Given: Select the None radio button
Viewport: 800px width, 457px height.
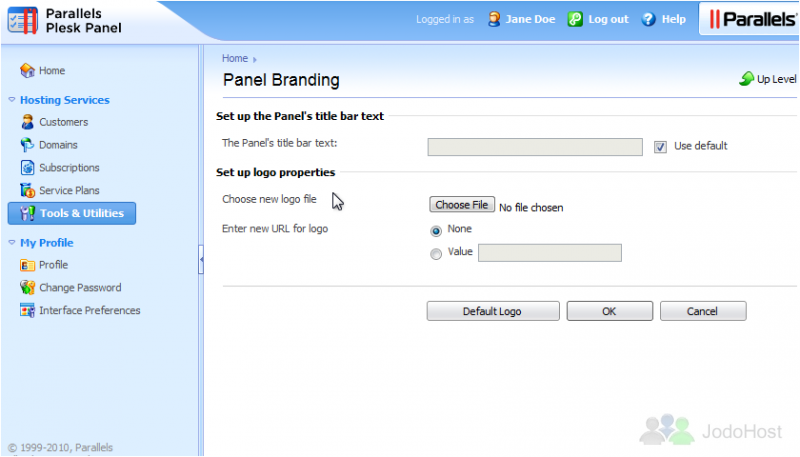Looking at the screenshot, I should click(x=436, y=231).
